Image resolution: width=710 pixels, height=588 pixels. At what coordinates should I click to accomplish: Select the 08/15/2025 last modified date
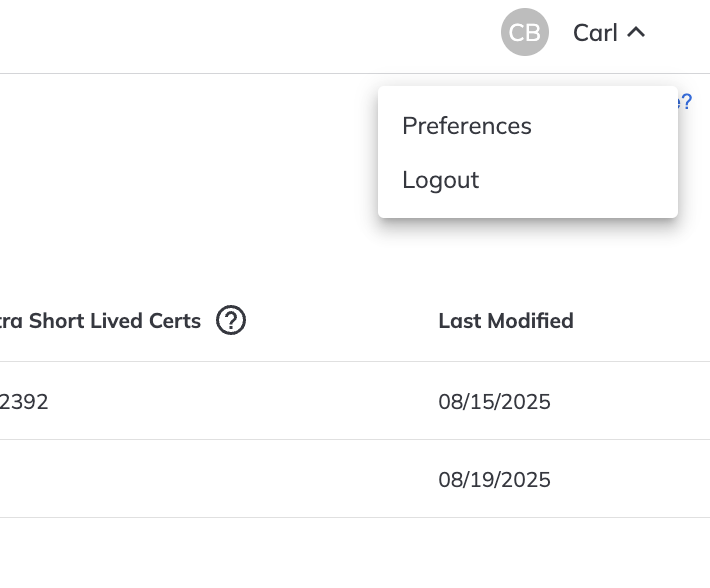point(494,402)
